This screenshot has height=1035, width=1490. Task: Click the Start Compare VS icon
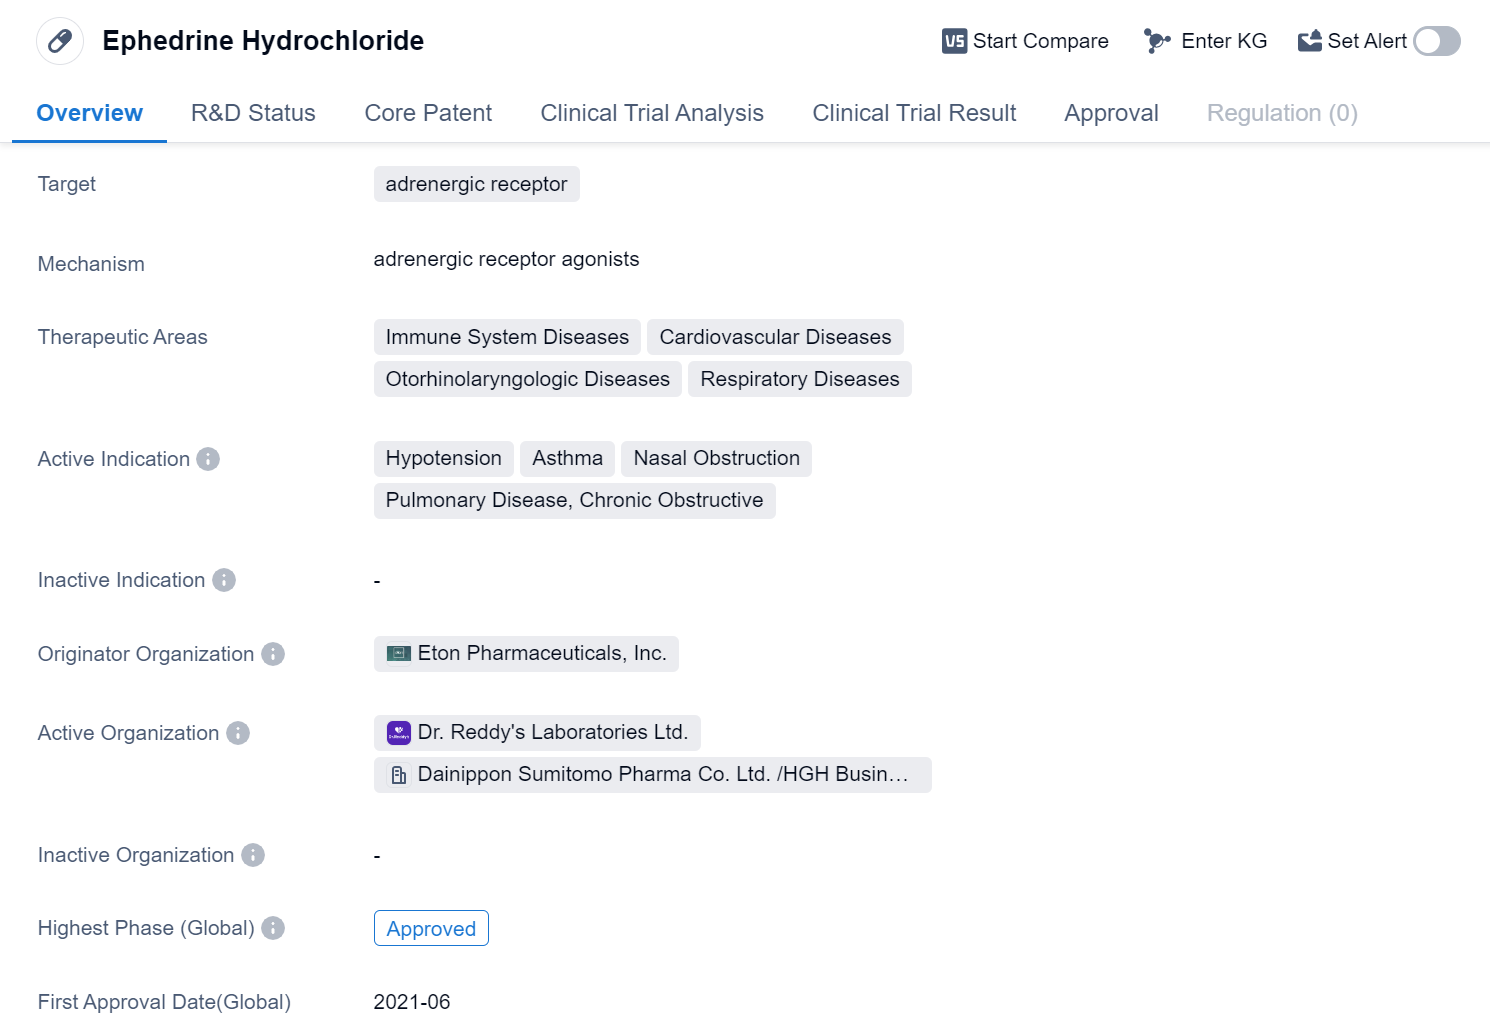point(954,41)
